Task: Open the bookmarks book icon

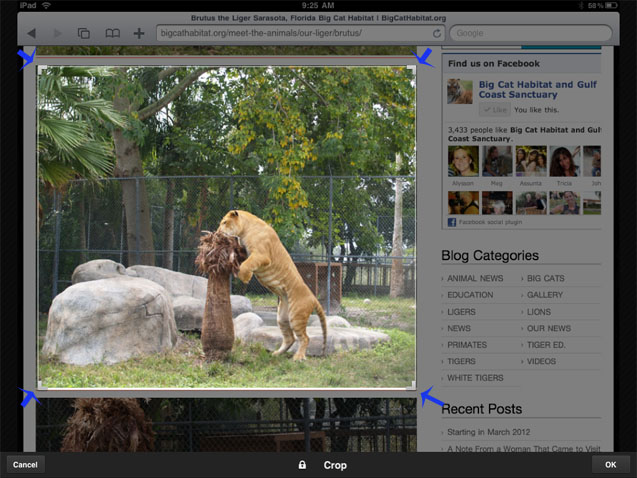Action: click(113, 33)
